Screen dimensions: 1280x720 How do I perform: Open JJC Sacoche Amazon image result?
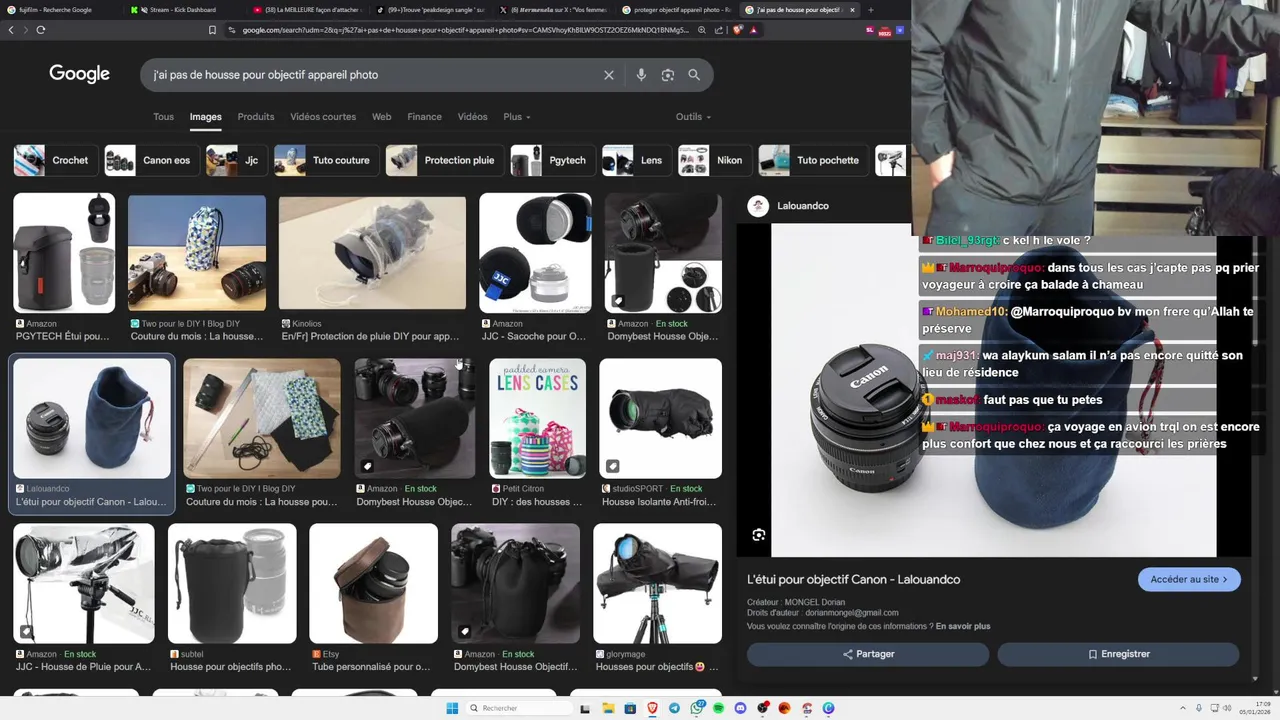[535, 253]
